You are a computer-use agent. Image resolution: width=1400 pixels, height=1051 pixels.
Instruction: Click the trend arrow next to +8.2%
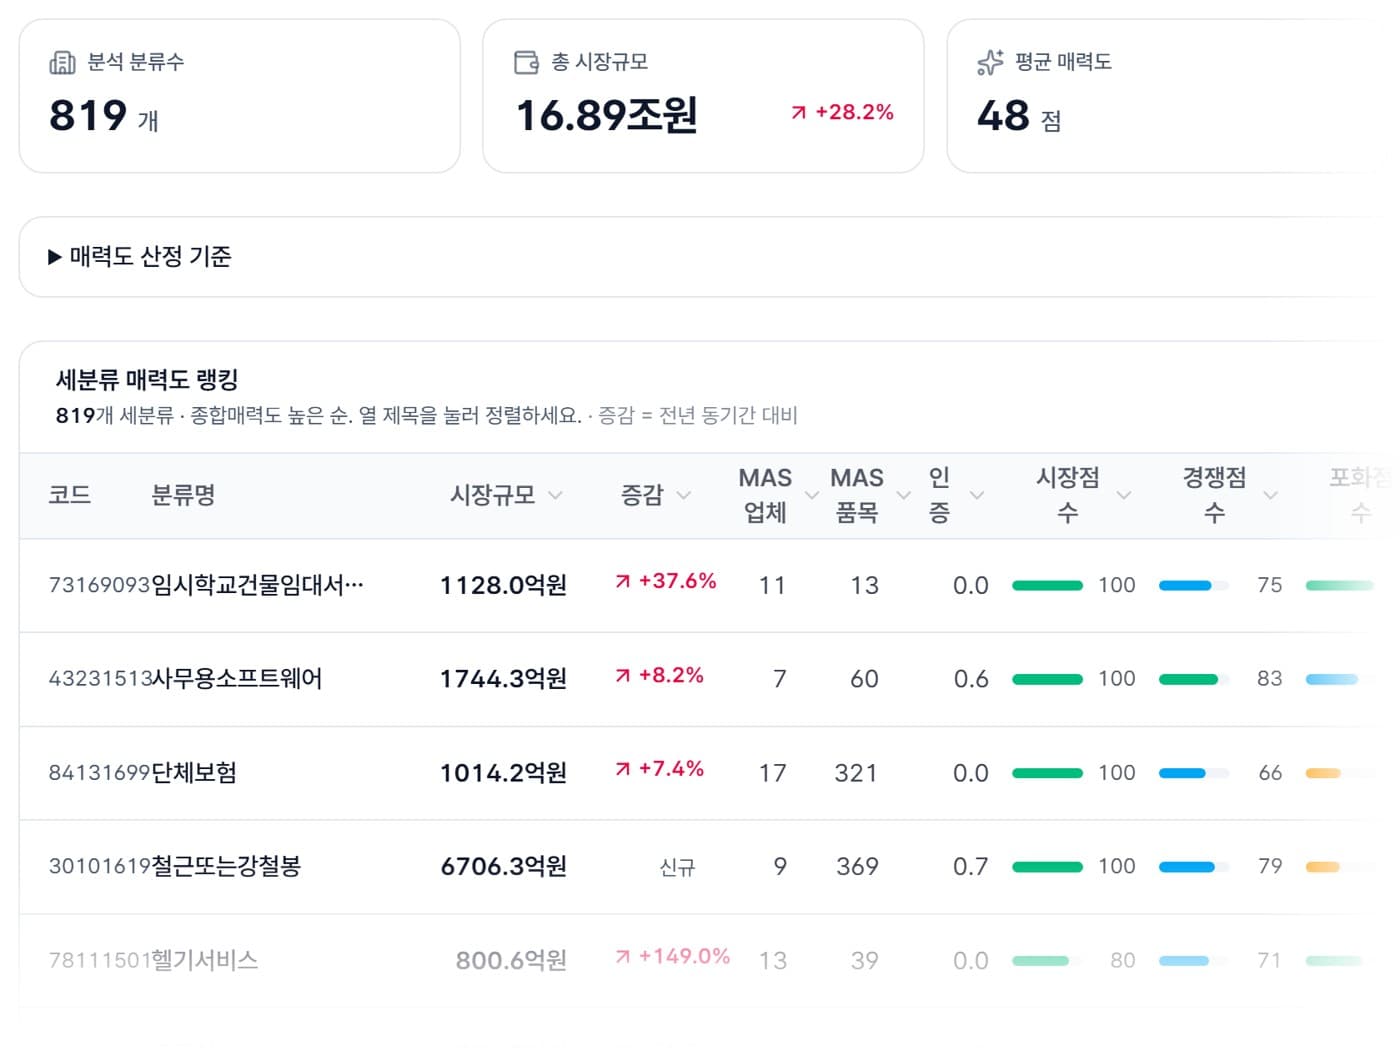(x=623, y=675)
